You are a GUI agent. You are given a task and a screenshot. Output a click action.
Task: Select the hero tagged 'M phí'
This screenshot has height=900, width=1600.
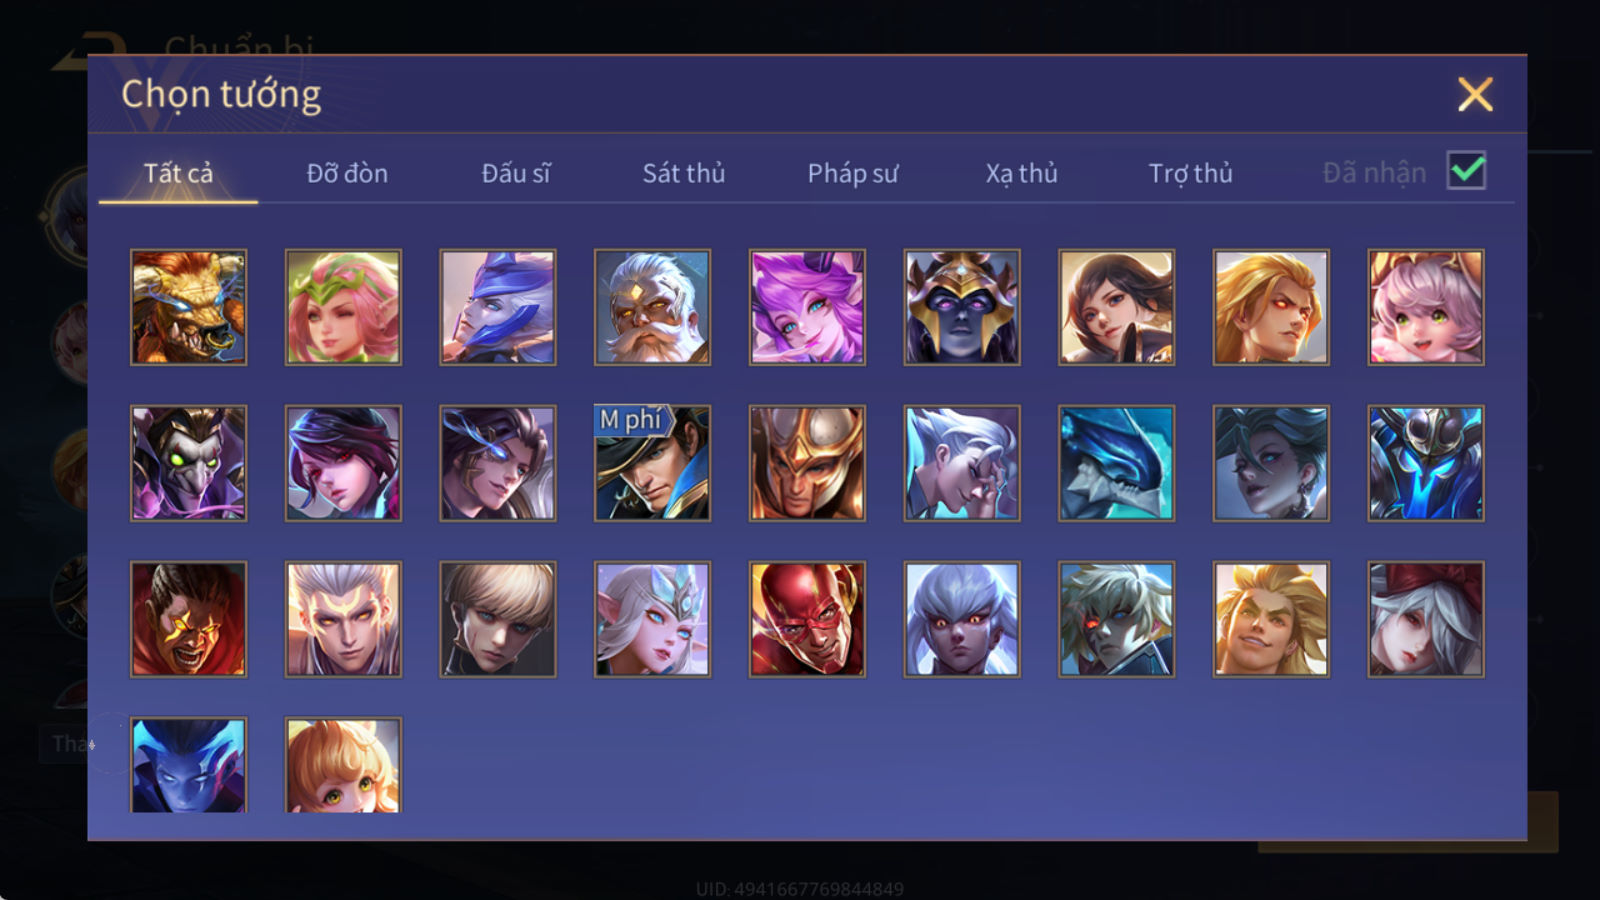652,463
